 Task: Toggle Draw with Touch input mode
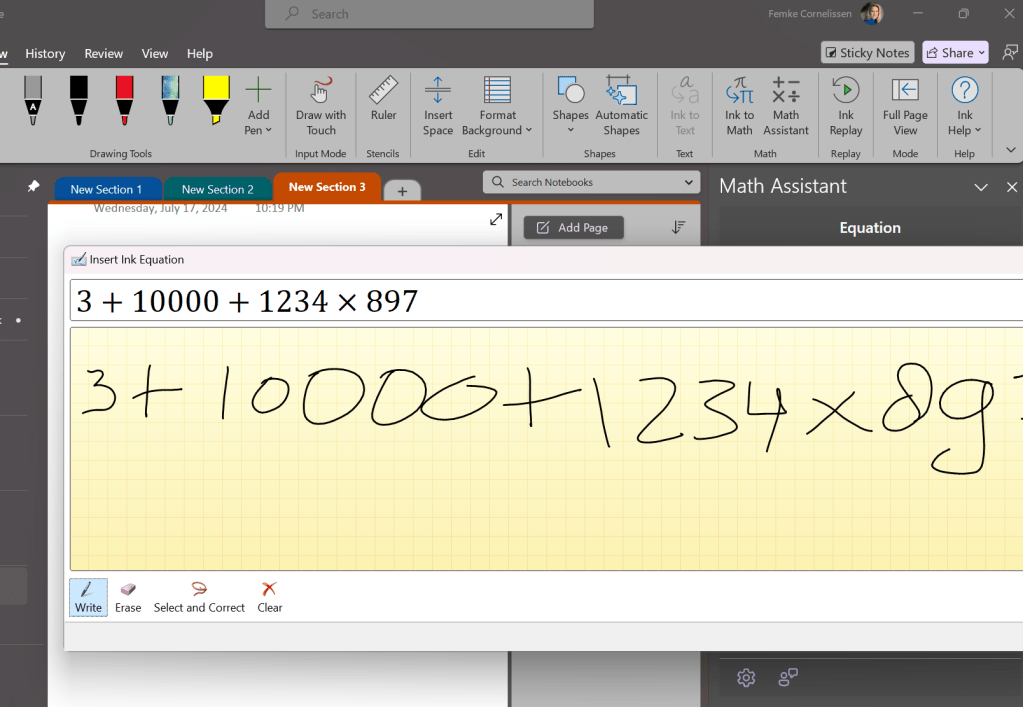(321, 106)
